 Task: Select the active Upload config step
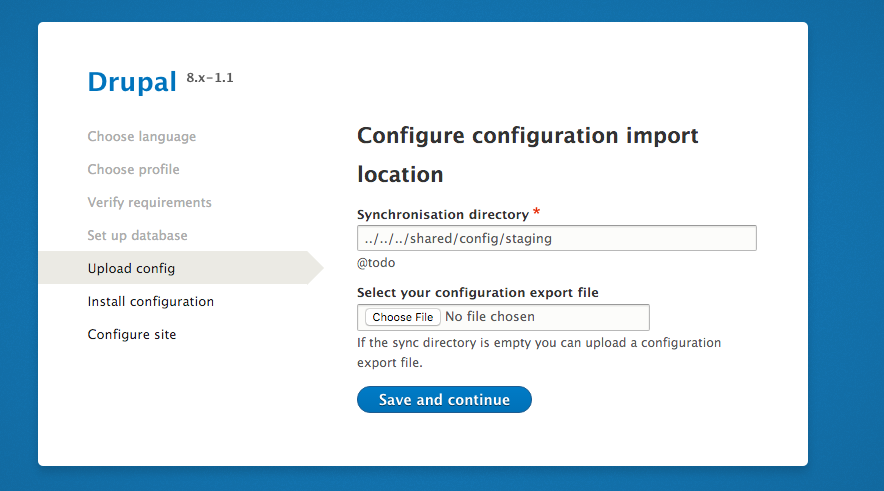coord(131,269)
